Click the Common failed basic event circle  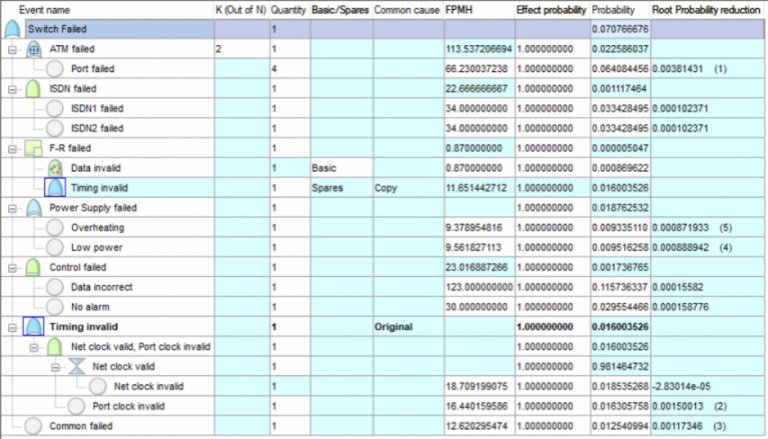pos(33,426)
